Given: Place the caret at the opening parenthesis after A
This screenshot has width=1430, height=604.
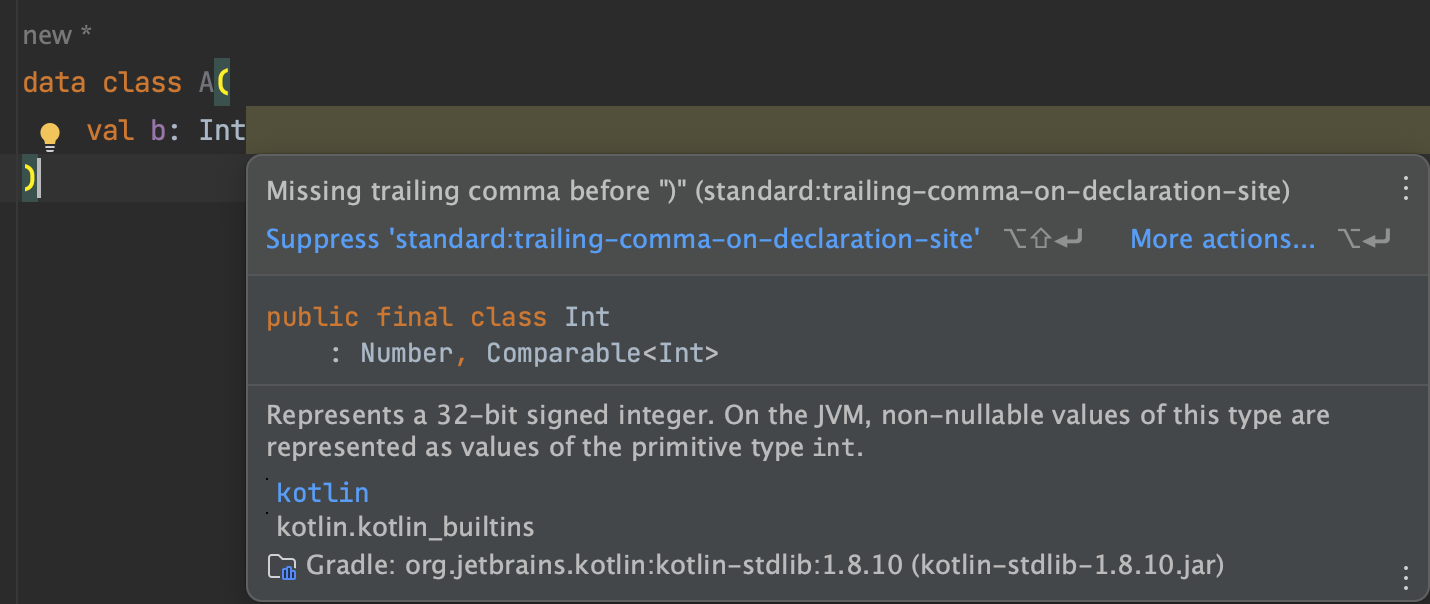Looking at the screenshot, I should click(x=223, y=82).
